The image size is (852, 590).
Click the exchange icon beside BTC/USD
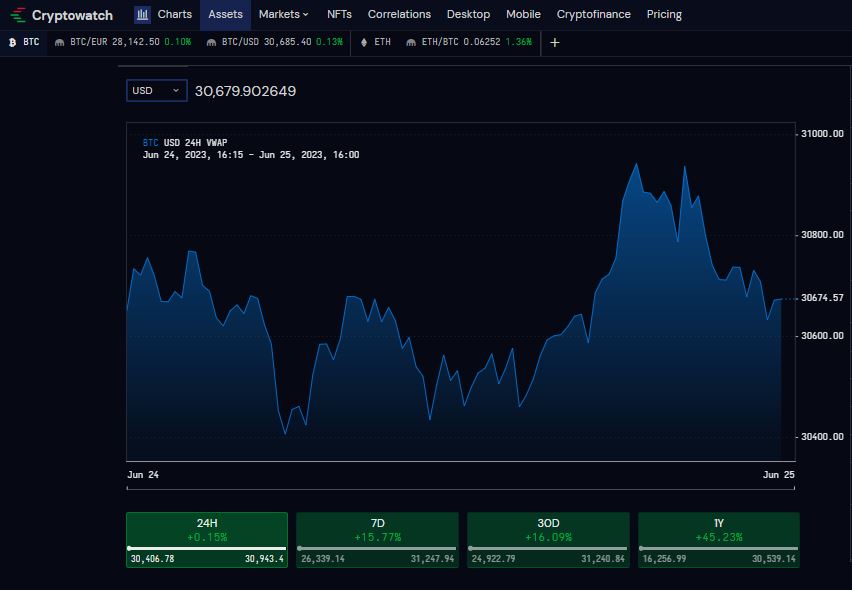tap(211, 42)
